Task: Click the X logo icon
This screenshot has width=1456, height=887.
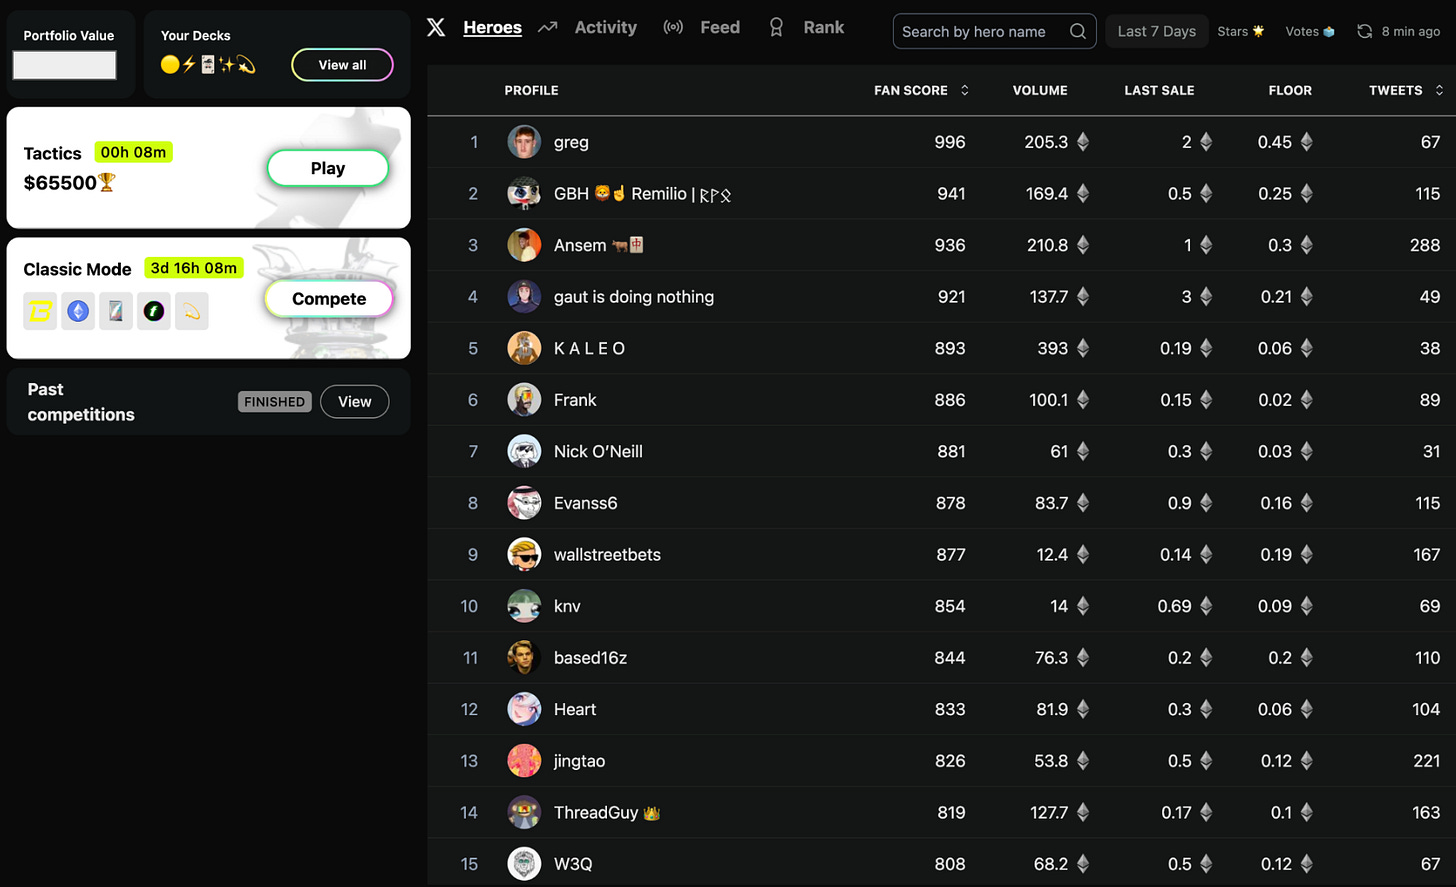Action: (436, 28)
